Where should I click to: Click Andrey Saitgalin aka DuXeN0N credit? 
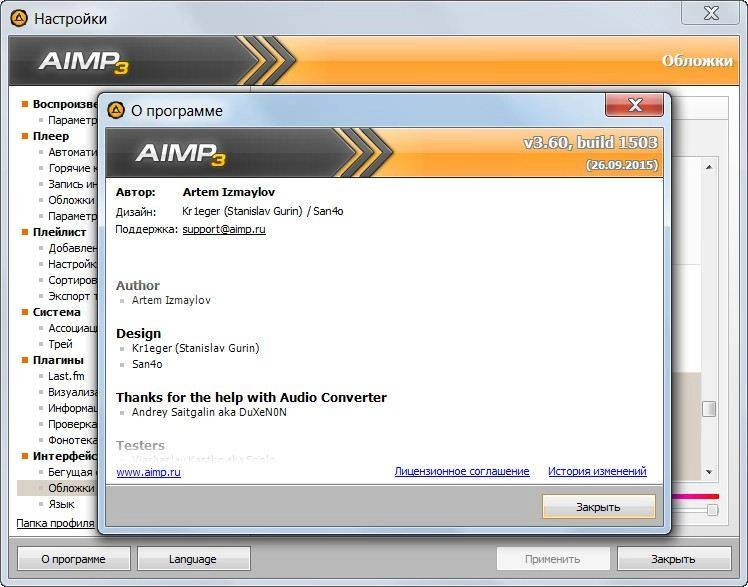coord(209,412)
